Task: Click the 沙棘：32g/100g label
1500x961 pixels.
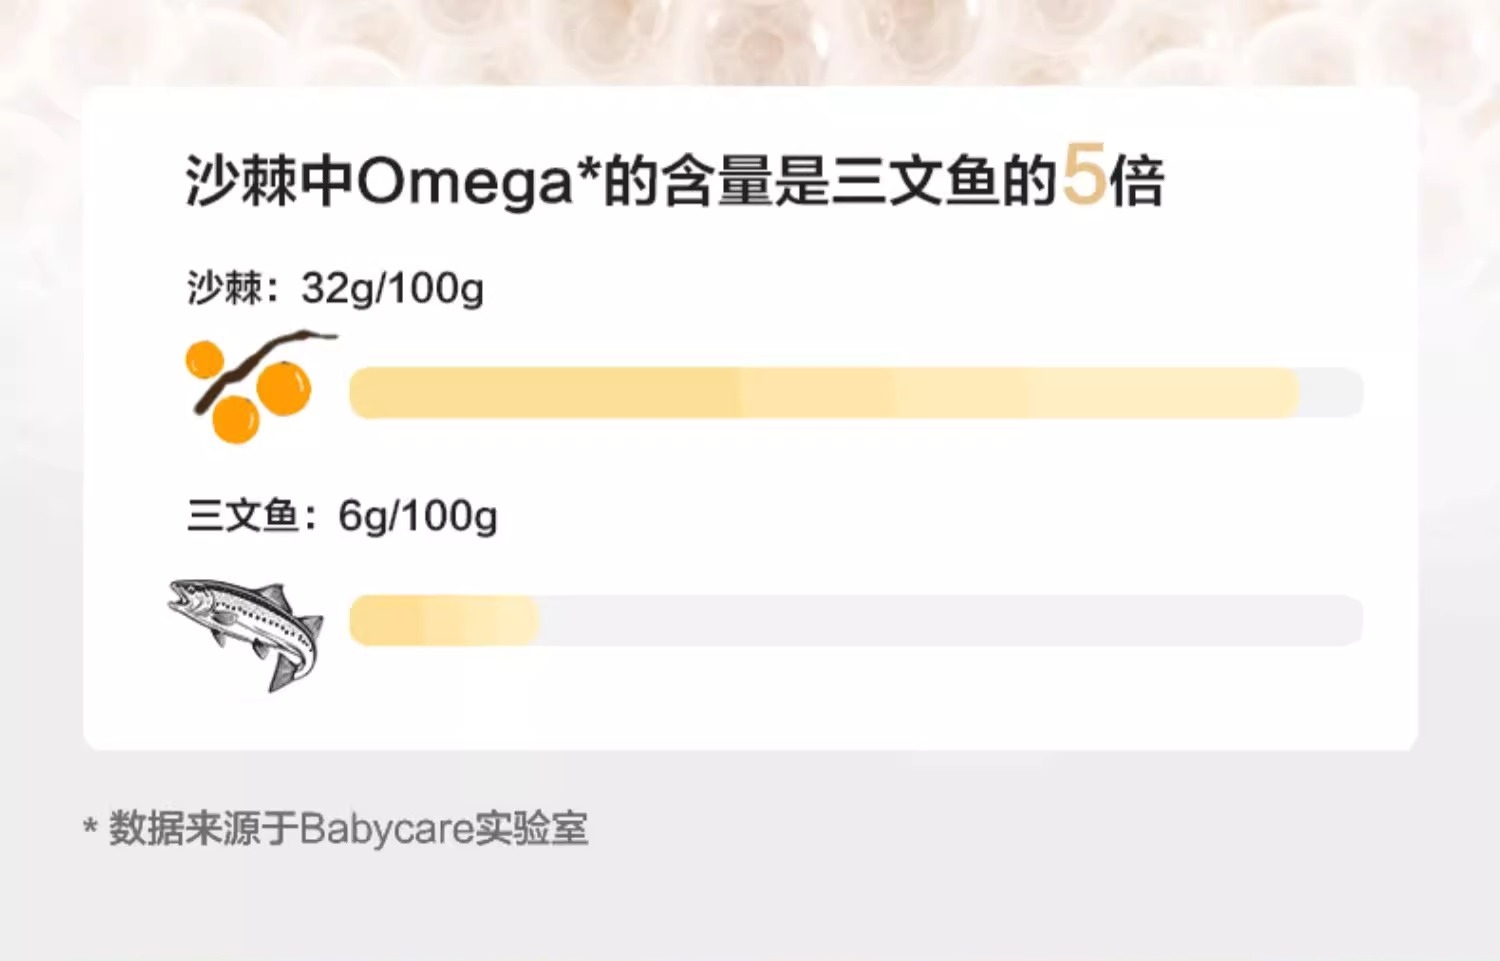Action: [335, 288]
